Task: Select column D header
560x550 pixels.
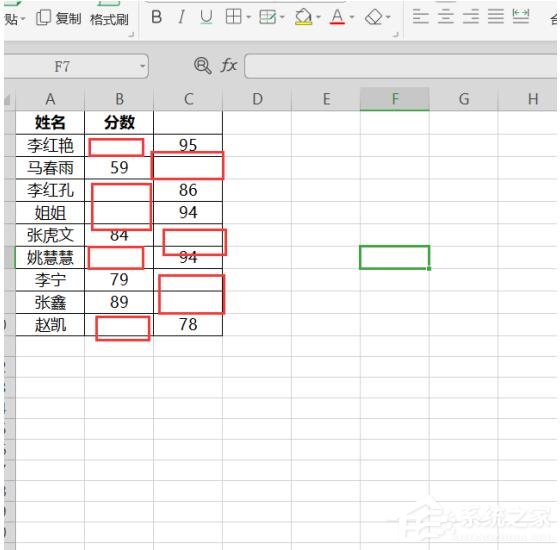Action: point(257,99)
